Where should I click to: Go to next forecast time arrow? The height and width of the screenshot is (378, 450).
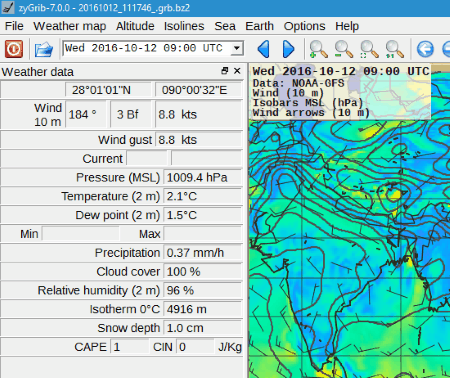(x=288, y=49)
